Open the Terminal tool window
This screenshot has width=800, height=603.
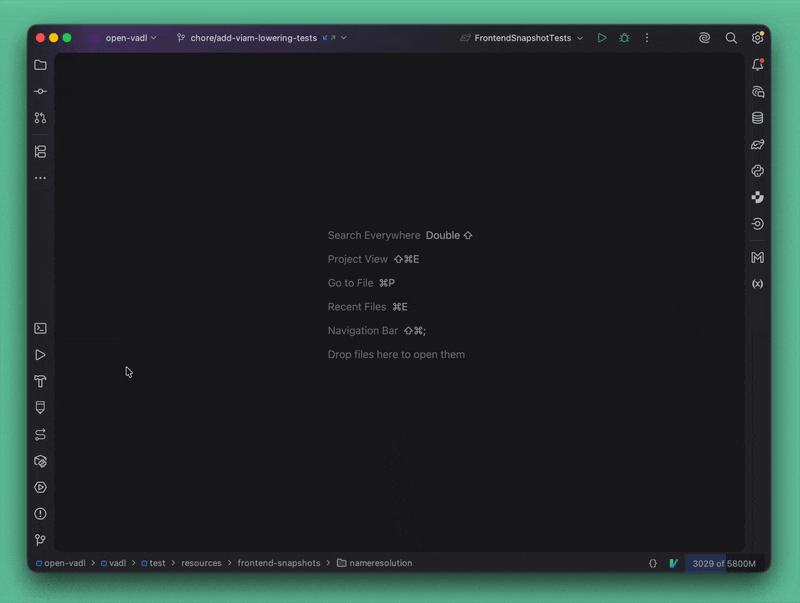pos(40,328)
